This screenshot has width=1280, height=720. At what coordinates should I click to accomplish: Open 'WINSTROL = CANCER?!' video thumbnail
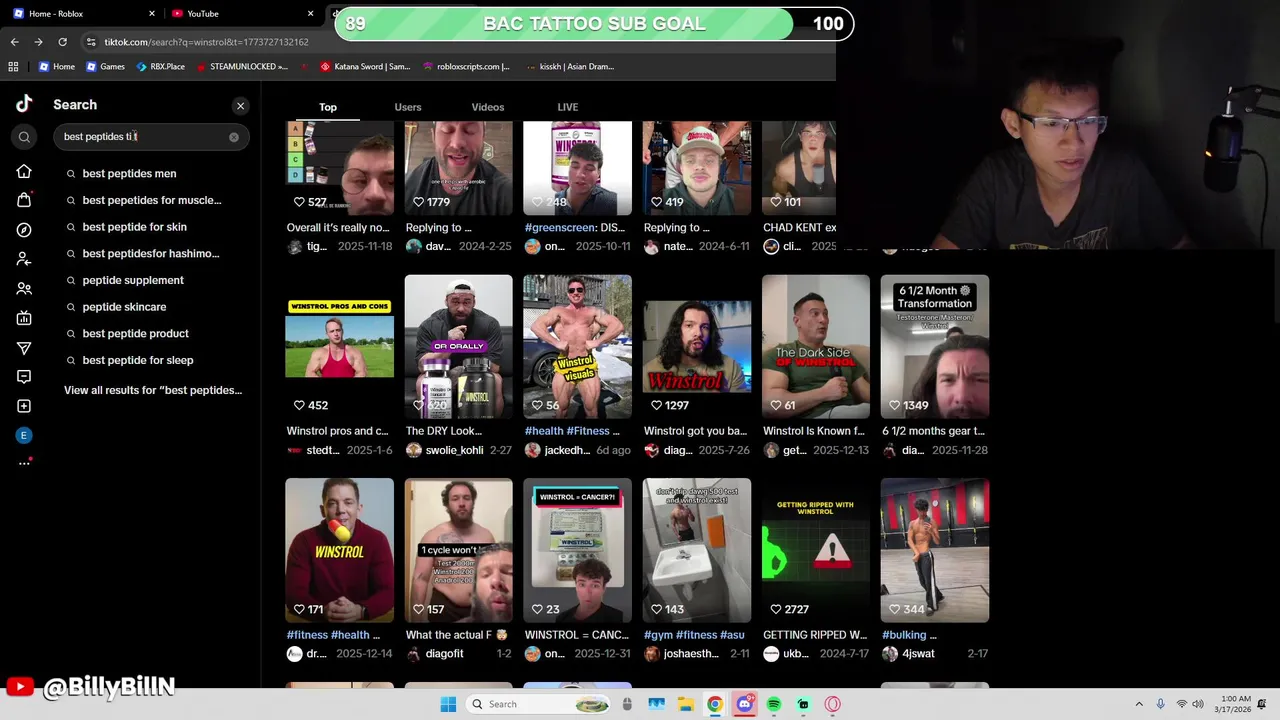[x=577, y=550]
